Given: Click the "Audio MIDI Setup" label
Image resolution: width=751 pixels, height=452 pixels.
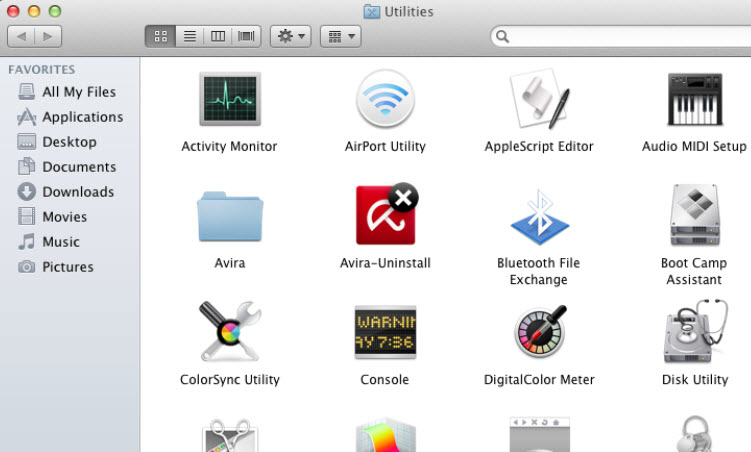Looking at the screenshot, I should 694,147.
